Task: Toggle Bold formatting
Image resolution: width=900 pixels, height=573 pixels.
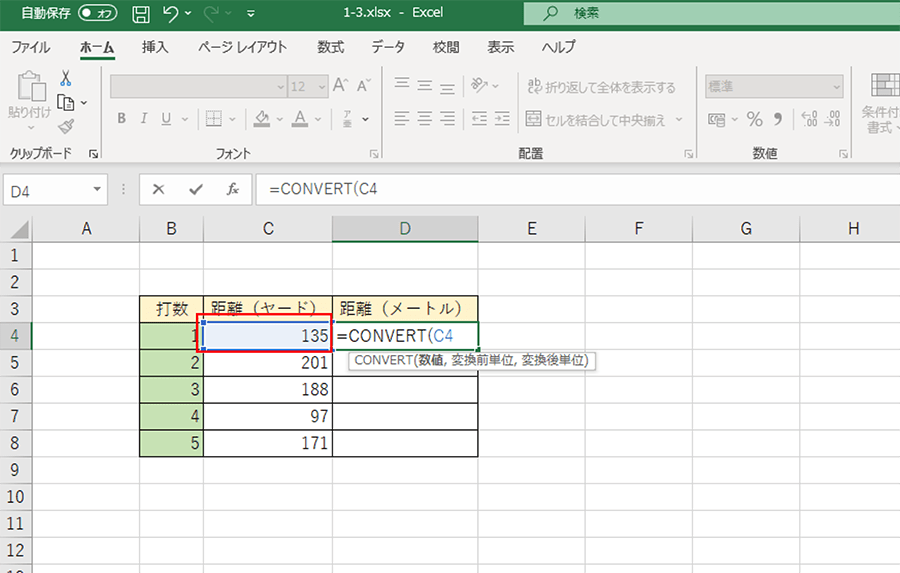Action: click(122, 118)
